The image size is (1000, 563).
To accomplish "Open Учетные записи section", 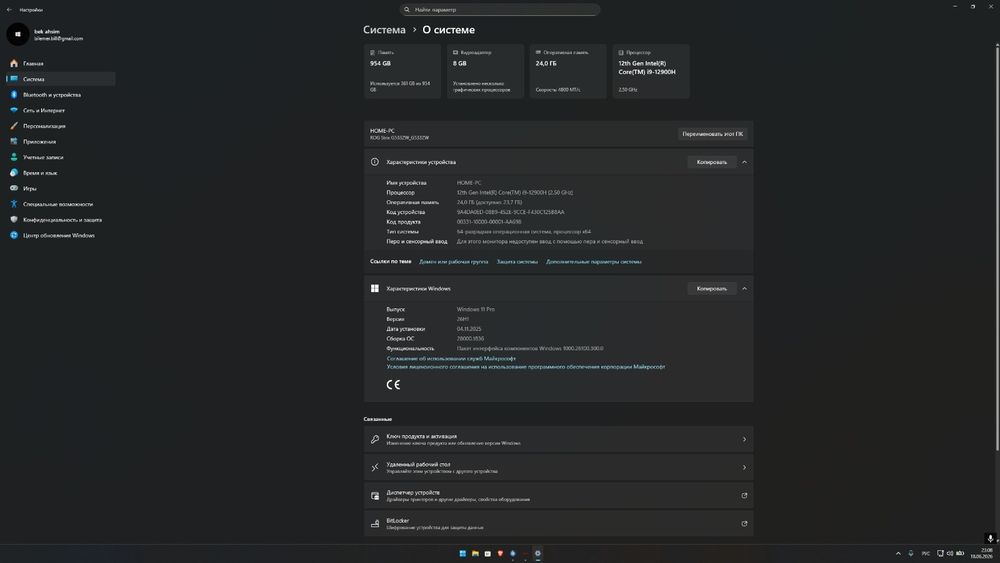I will pos(61,157).
